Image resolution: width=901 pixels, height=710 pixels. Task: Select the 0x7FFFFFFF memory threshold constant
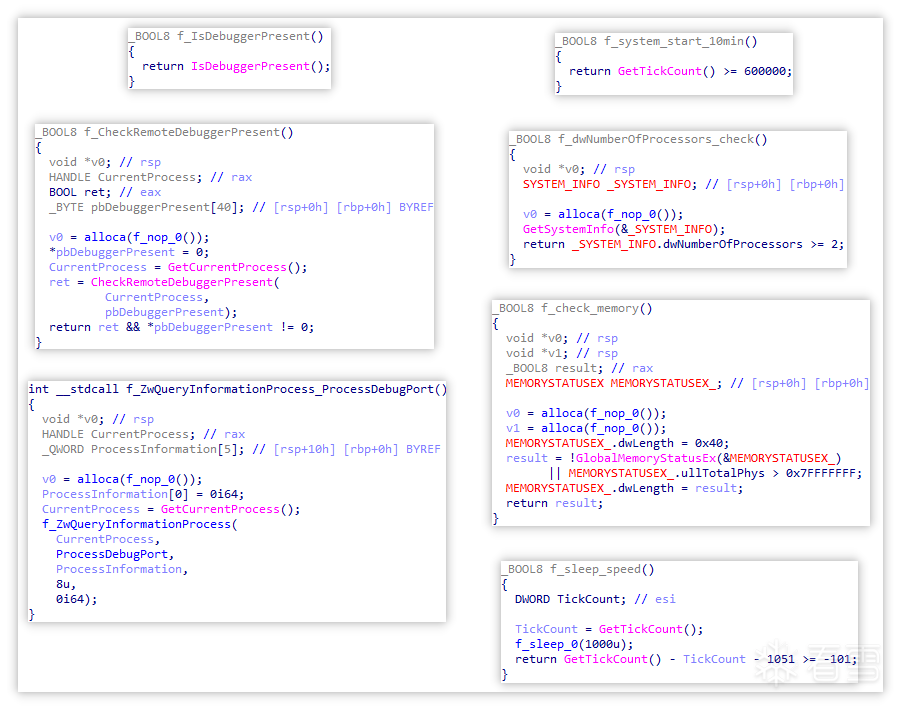[818, 473]
